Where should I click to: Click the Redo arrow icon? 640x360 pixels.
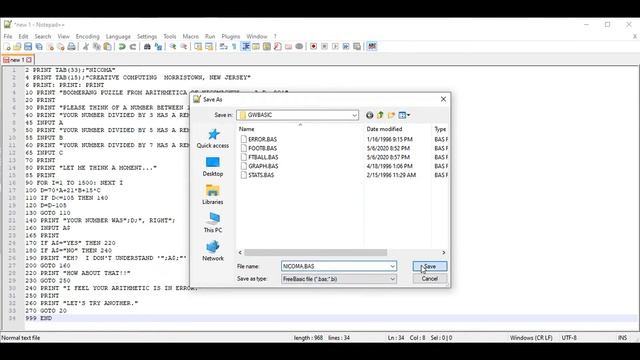click(133, 47)
